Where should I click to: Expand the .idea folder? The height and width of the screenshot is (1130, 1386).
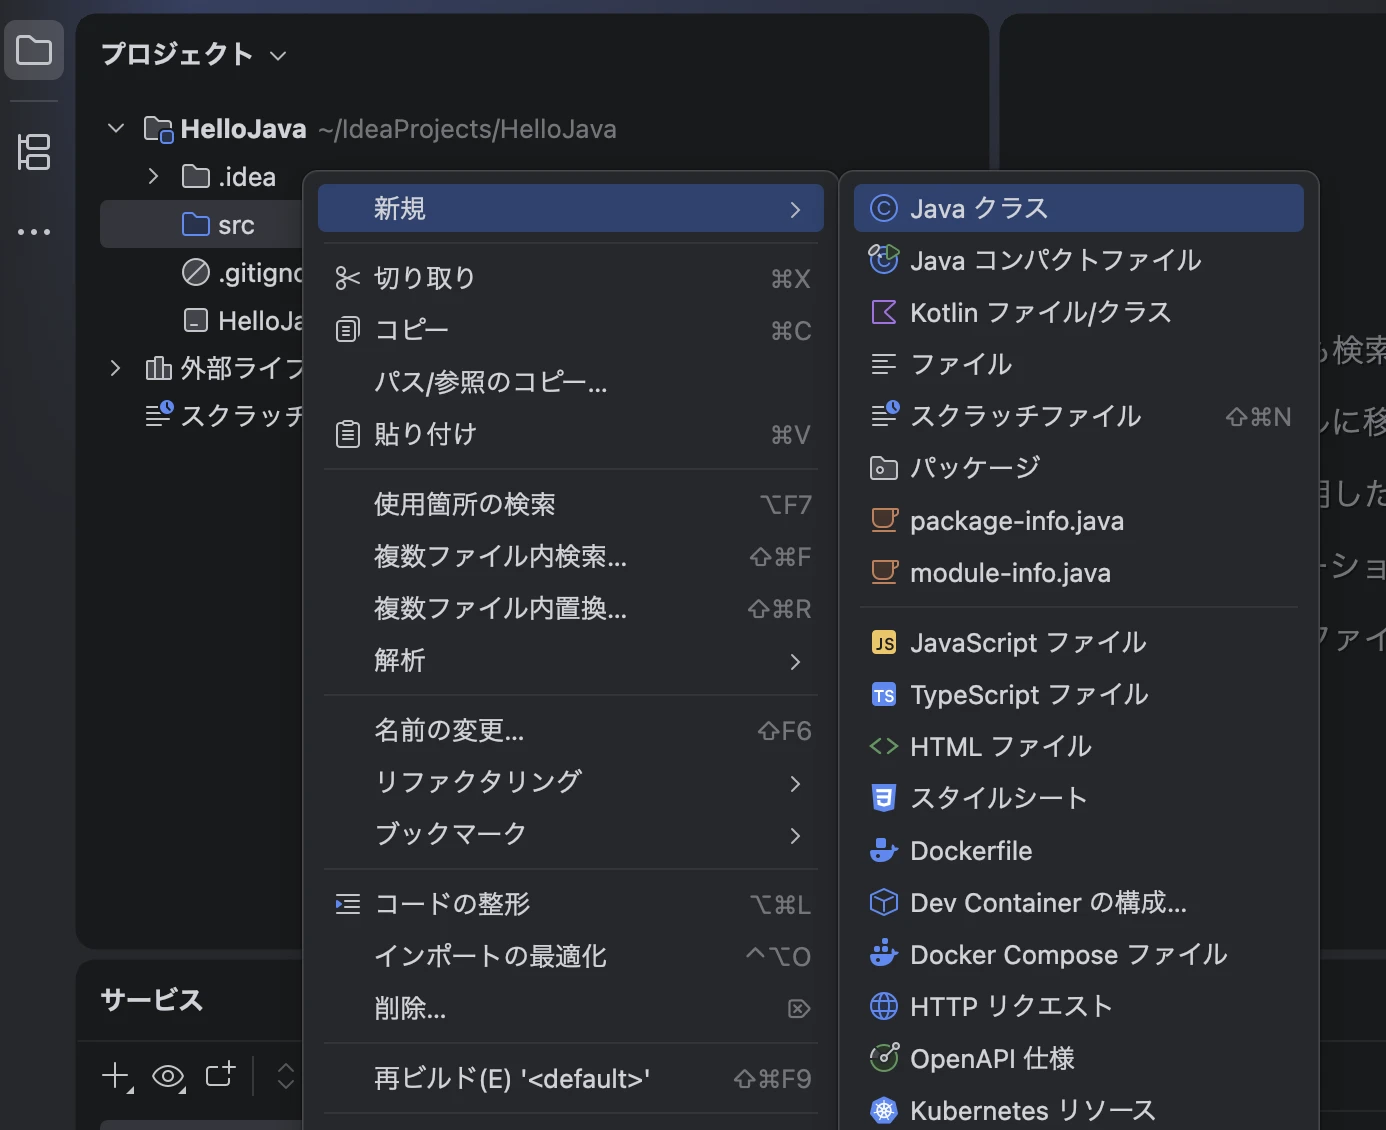[x=153, y=177]
